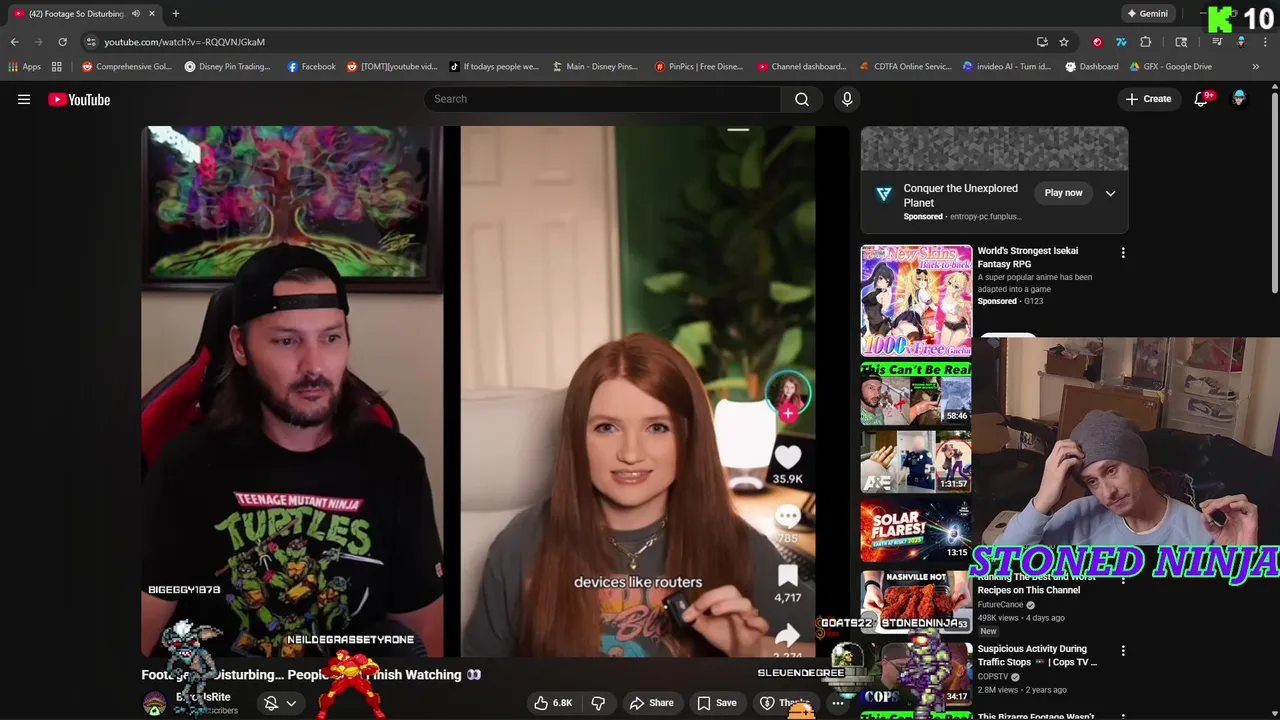This screenshot has width=1280, height=720.
Task: Open more actions ellipsis under video
Action: (x=838, y=703)
